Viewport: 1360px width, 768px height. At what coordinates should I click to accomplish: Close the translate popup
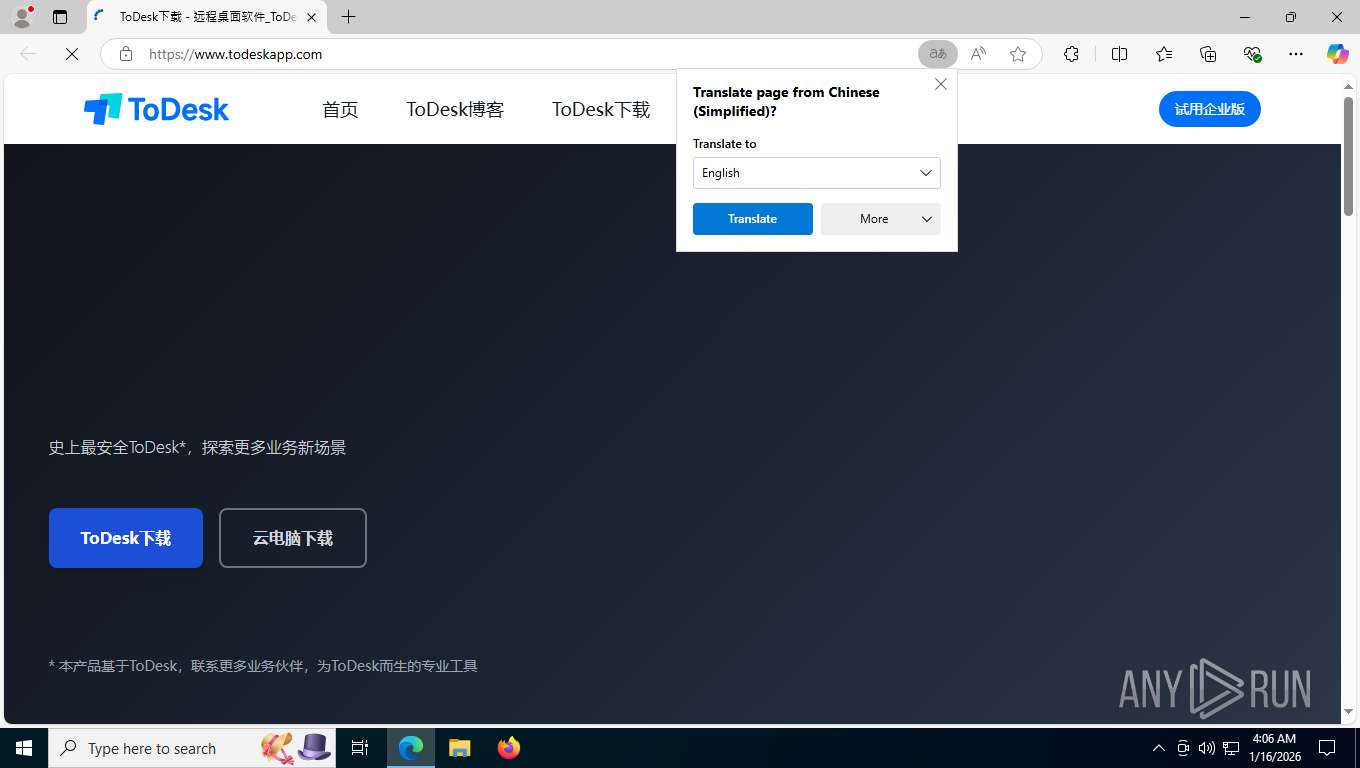941,85
